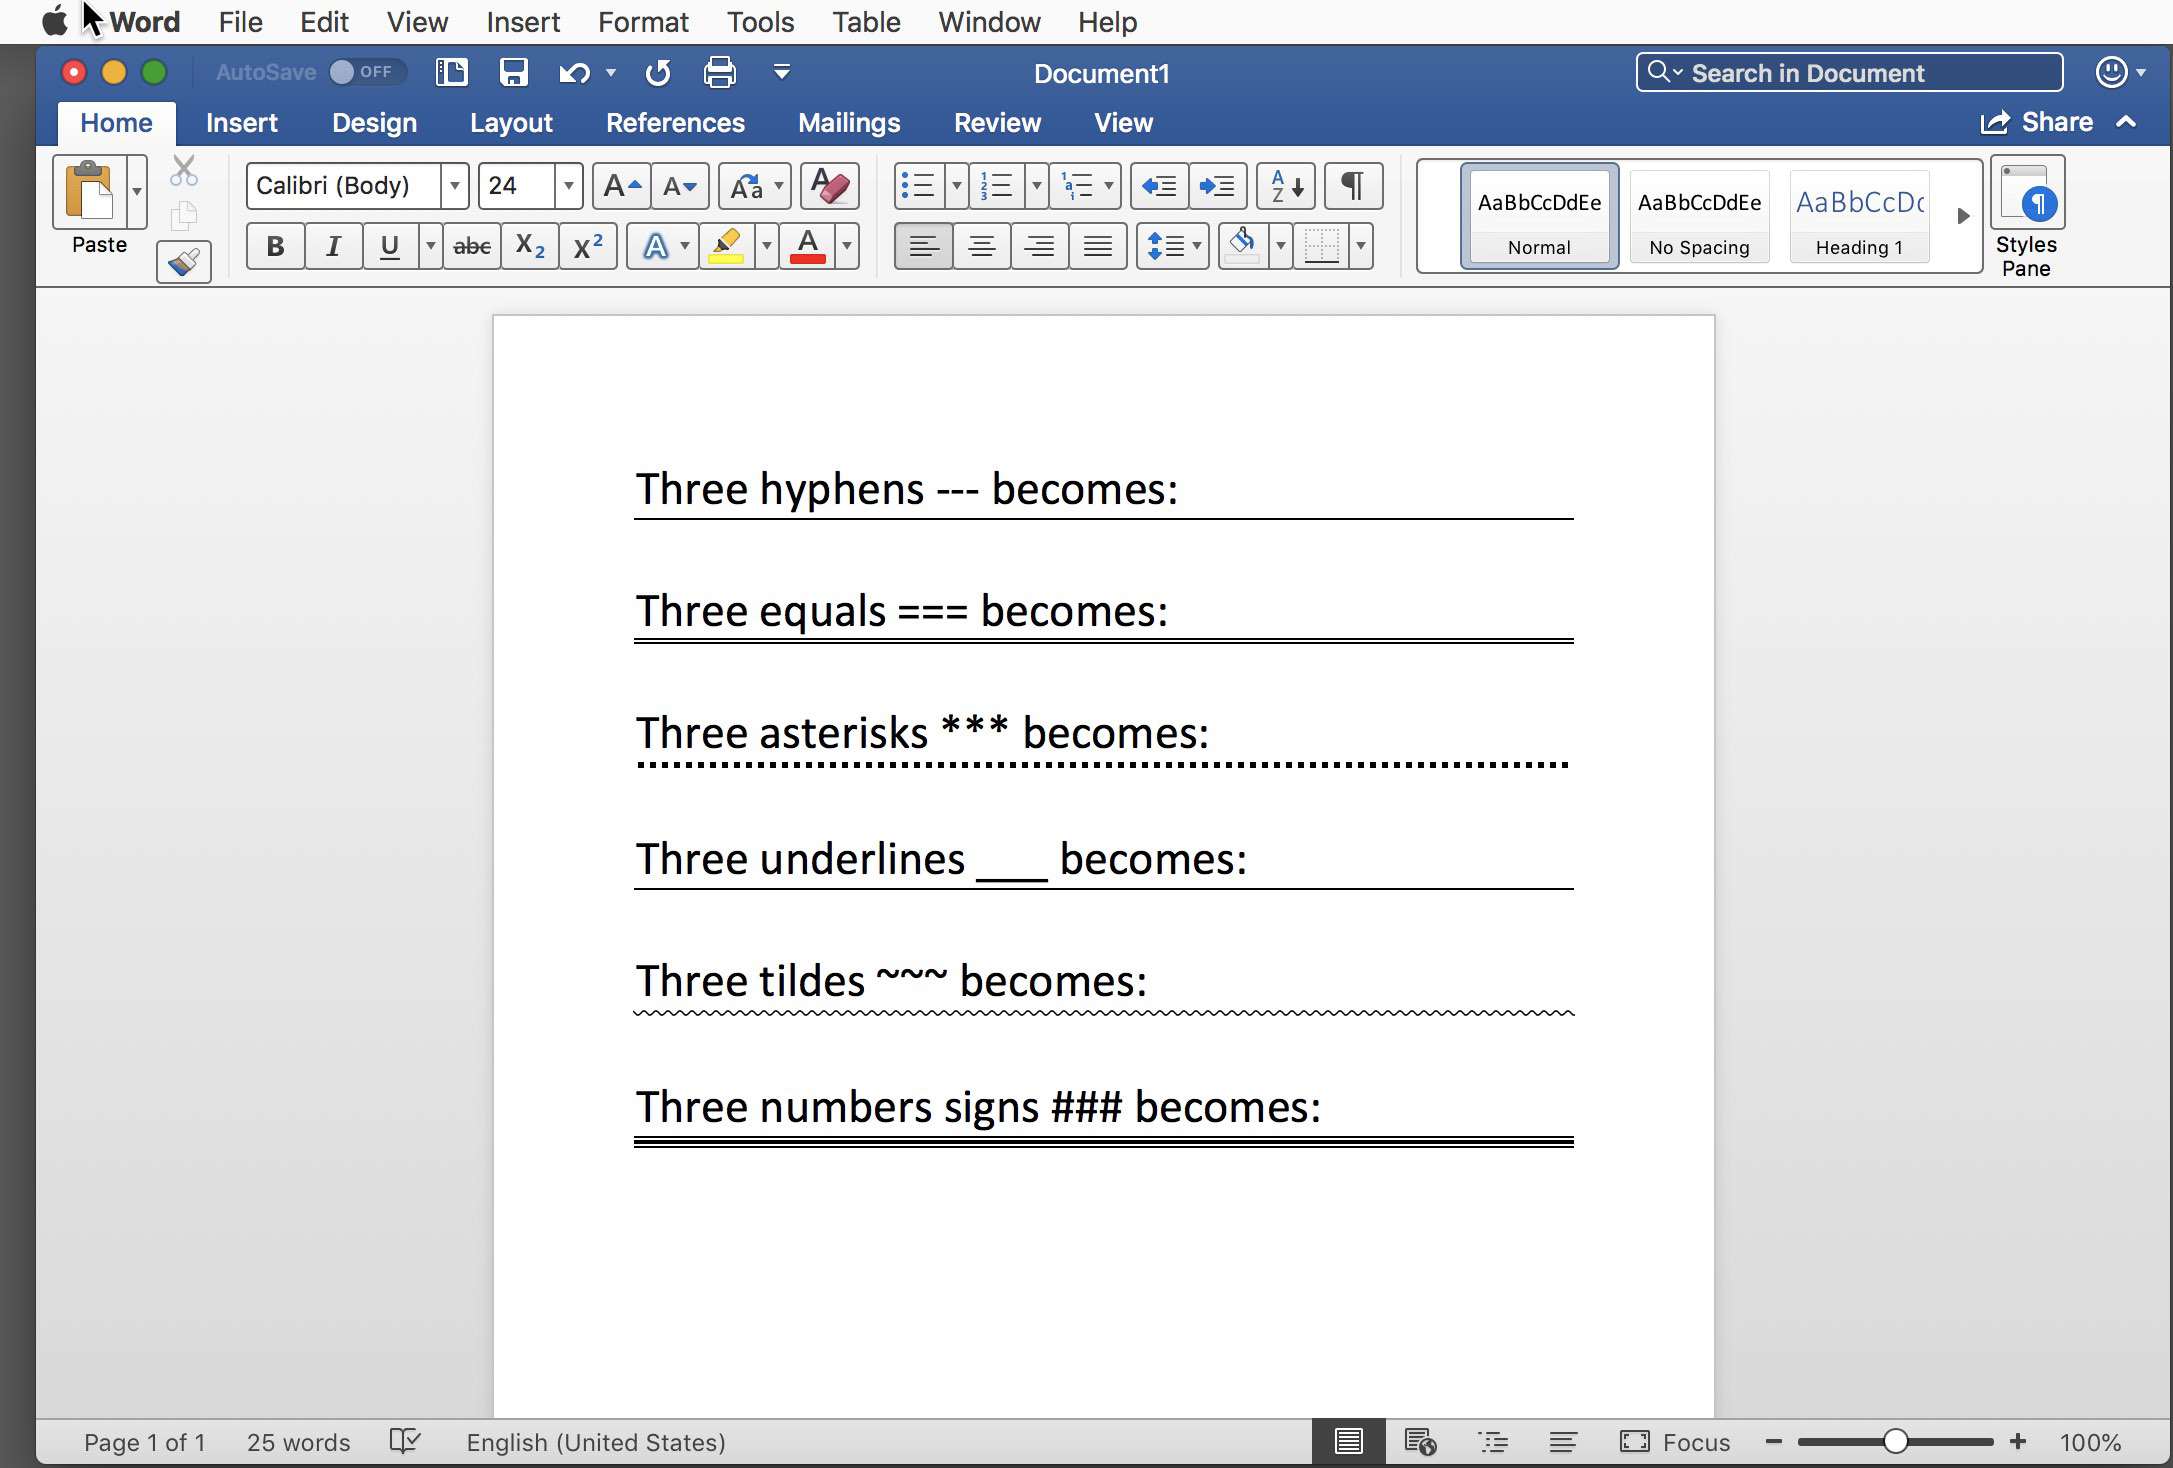
Task: Expand the styles gallery arrow
Action: point(1963,216)
